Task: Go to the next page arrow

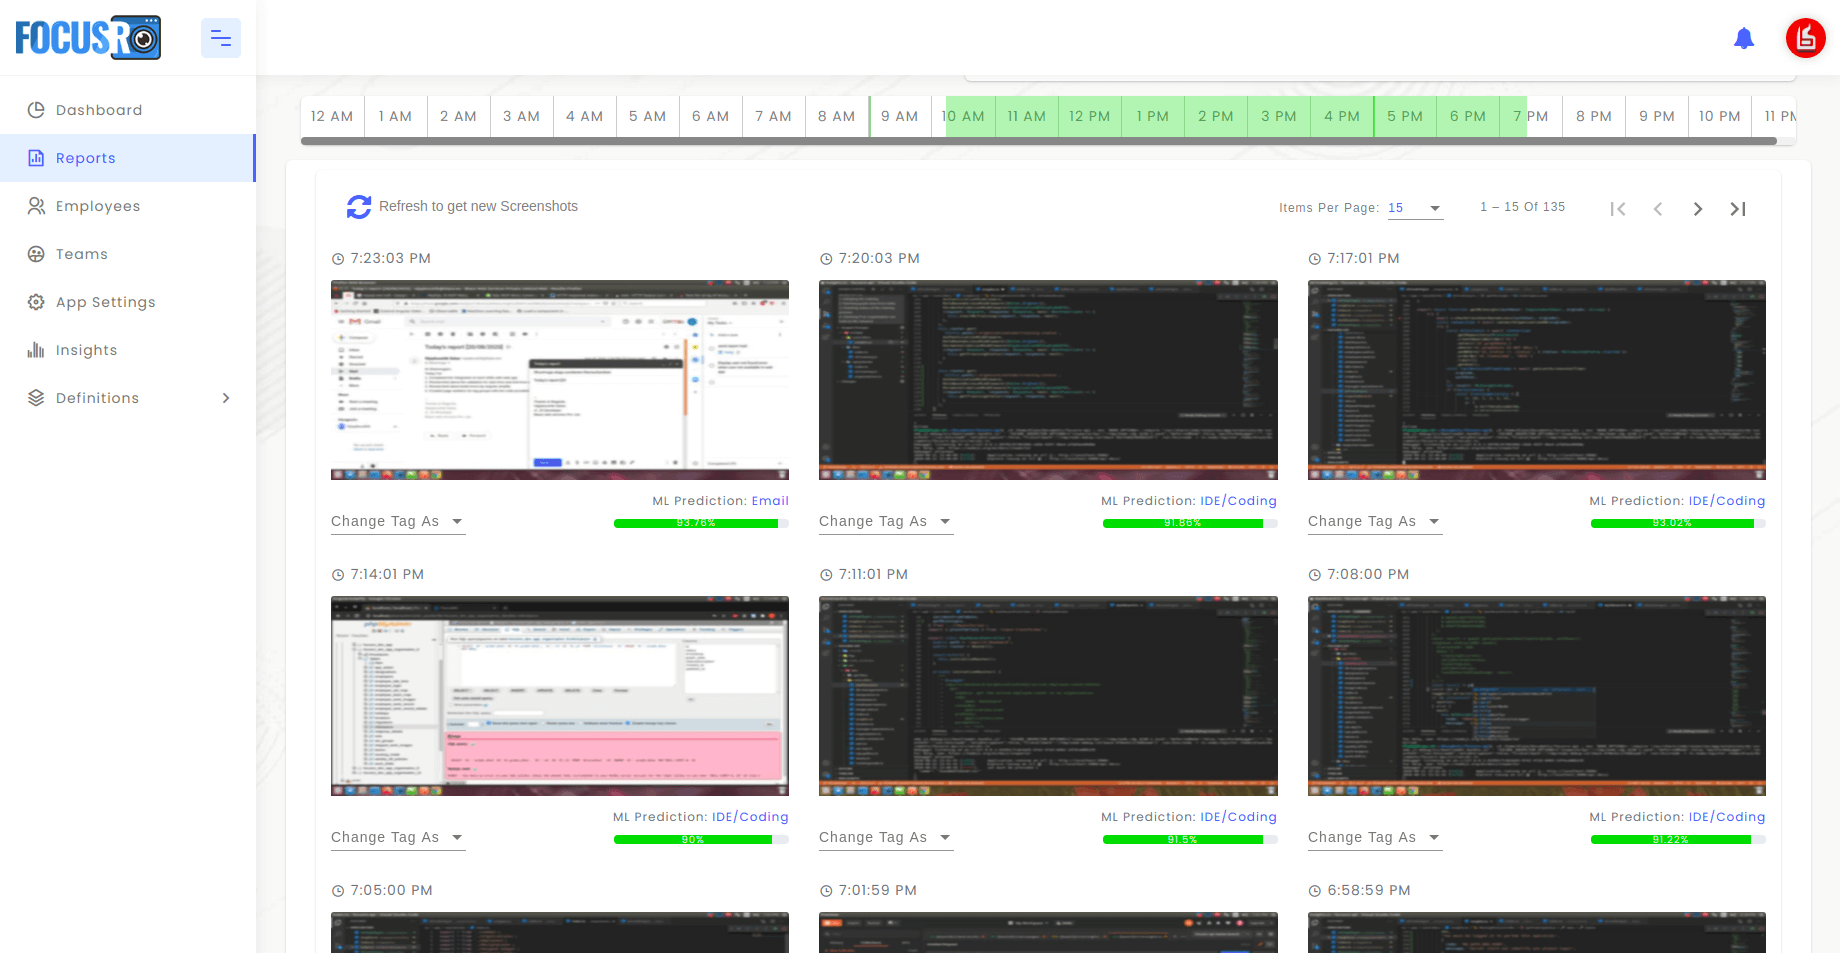Action: pyautogui.click(x=1697, y=209)
